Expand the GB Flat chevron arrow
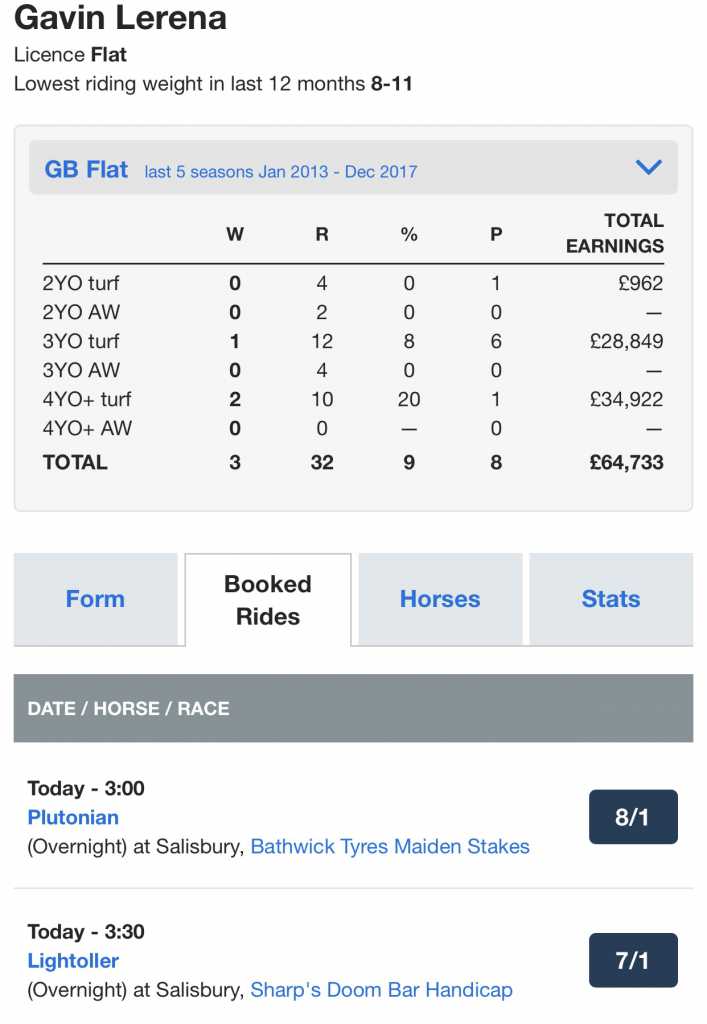The height and width of the screenshot is (1024, 707). click(x=649, y=168)
